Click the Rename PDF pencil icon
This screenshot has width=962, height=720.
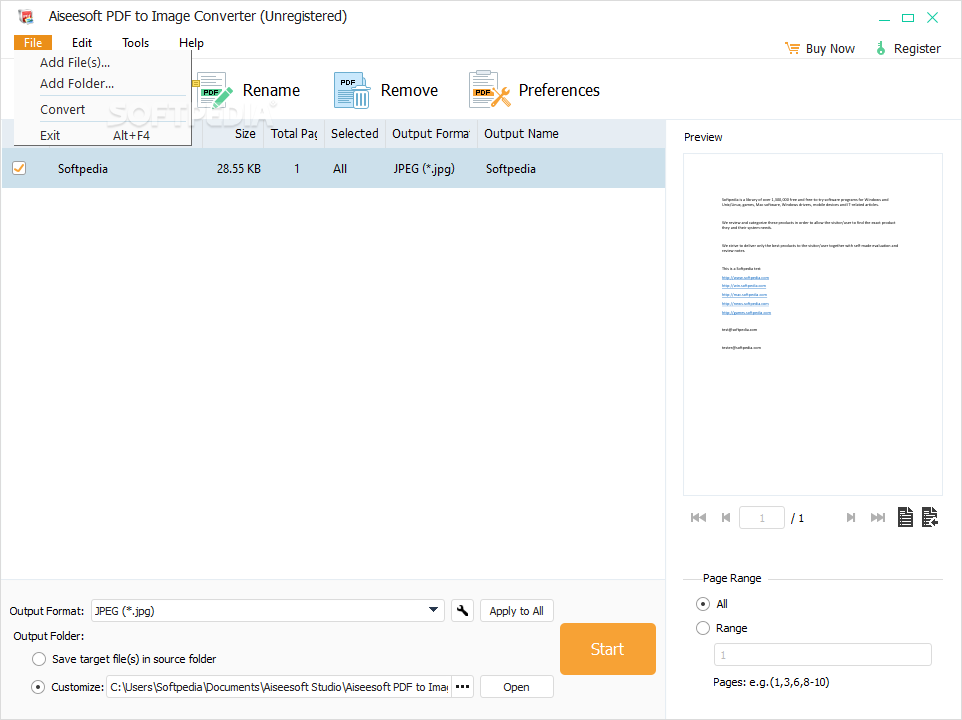click(214, 90)
